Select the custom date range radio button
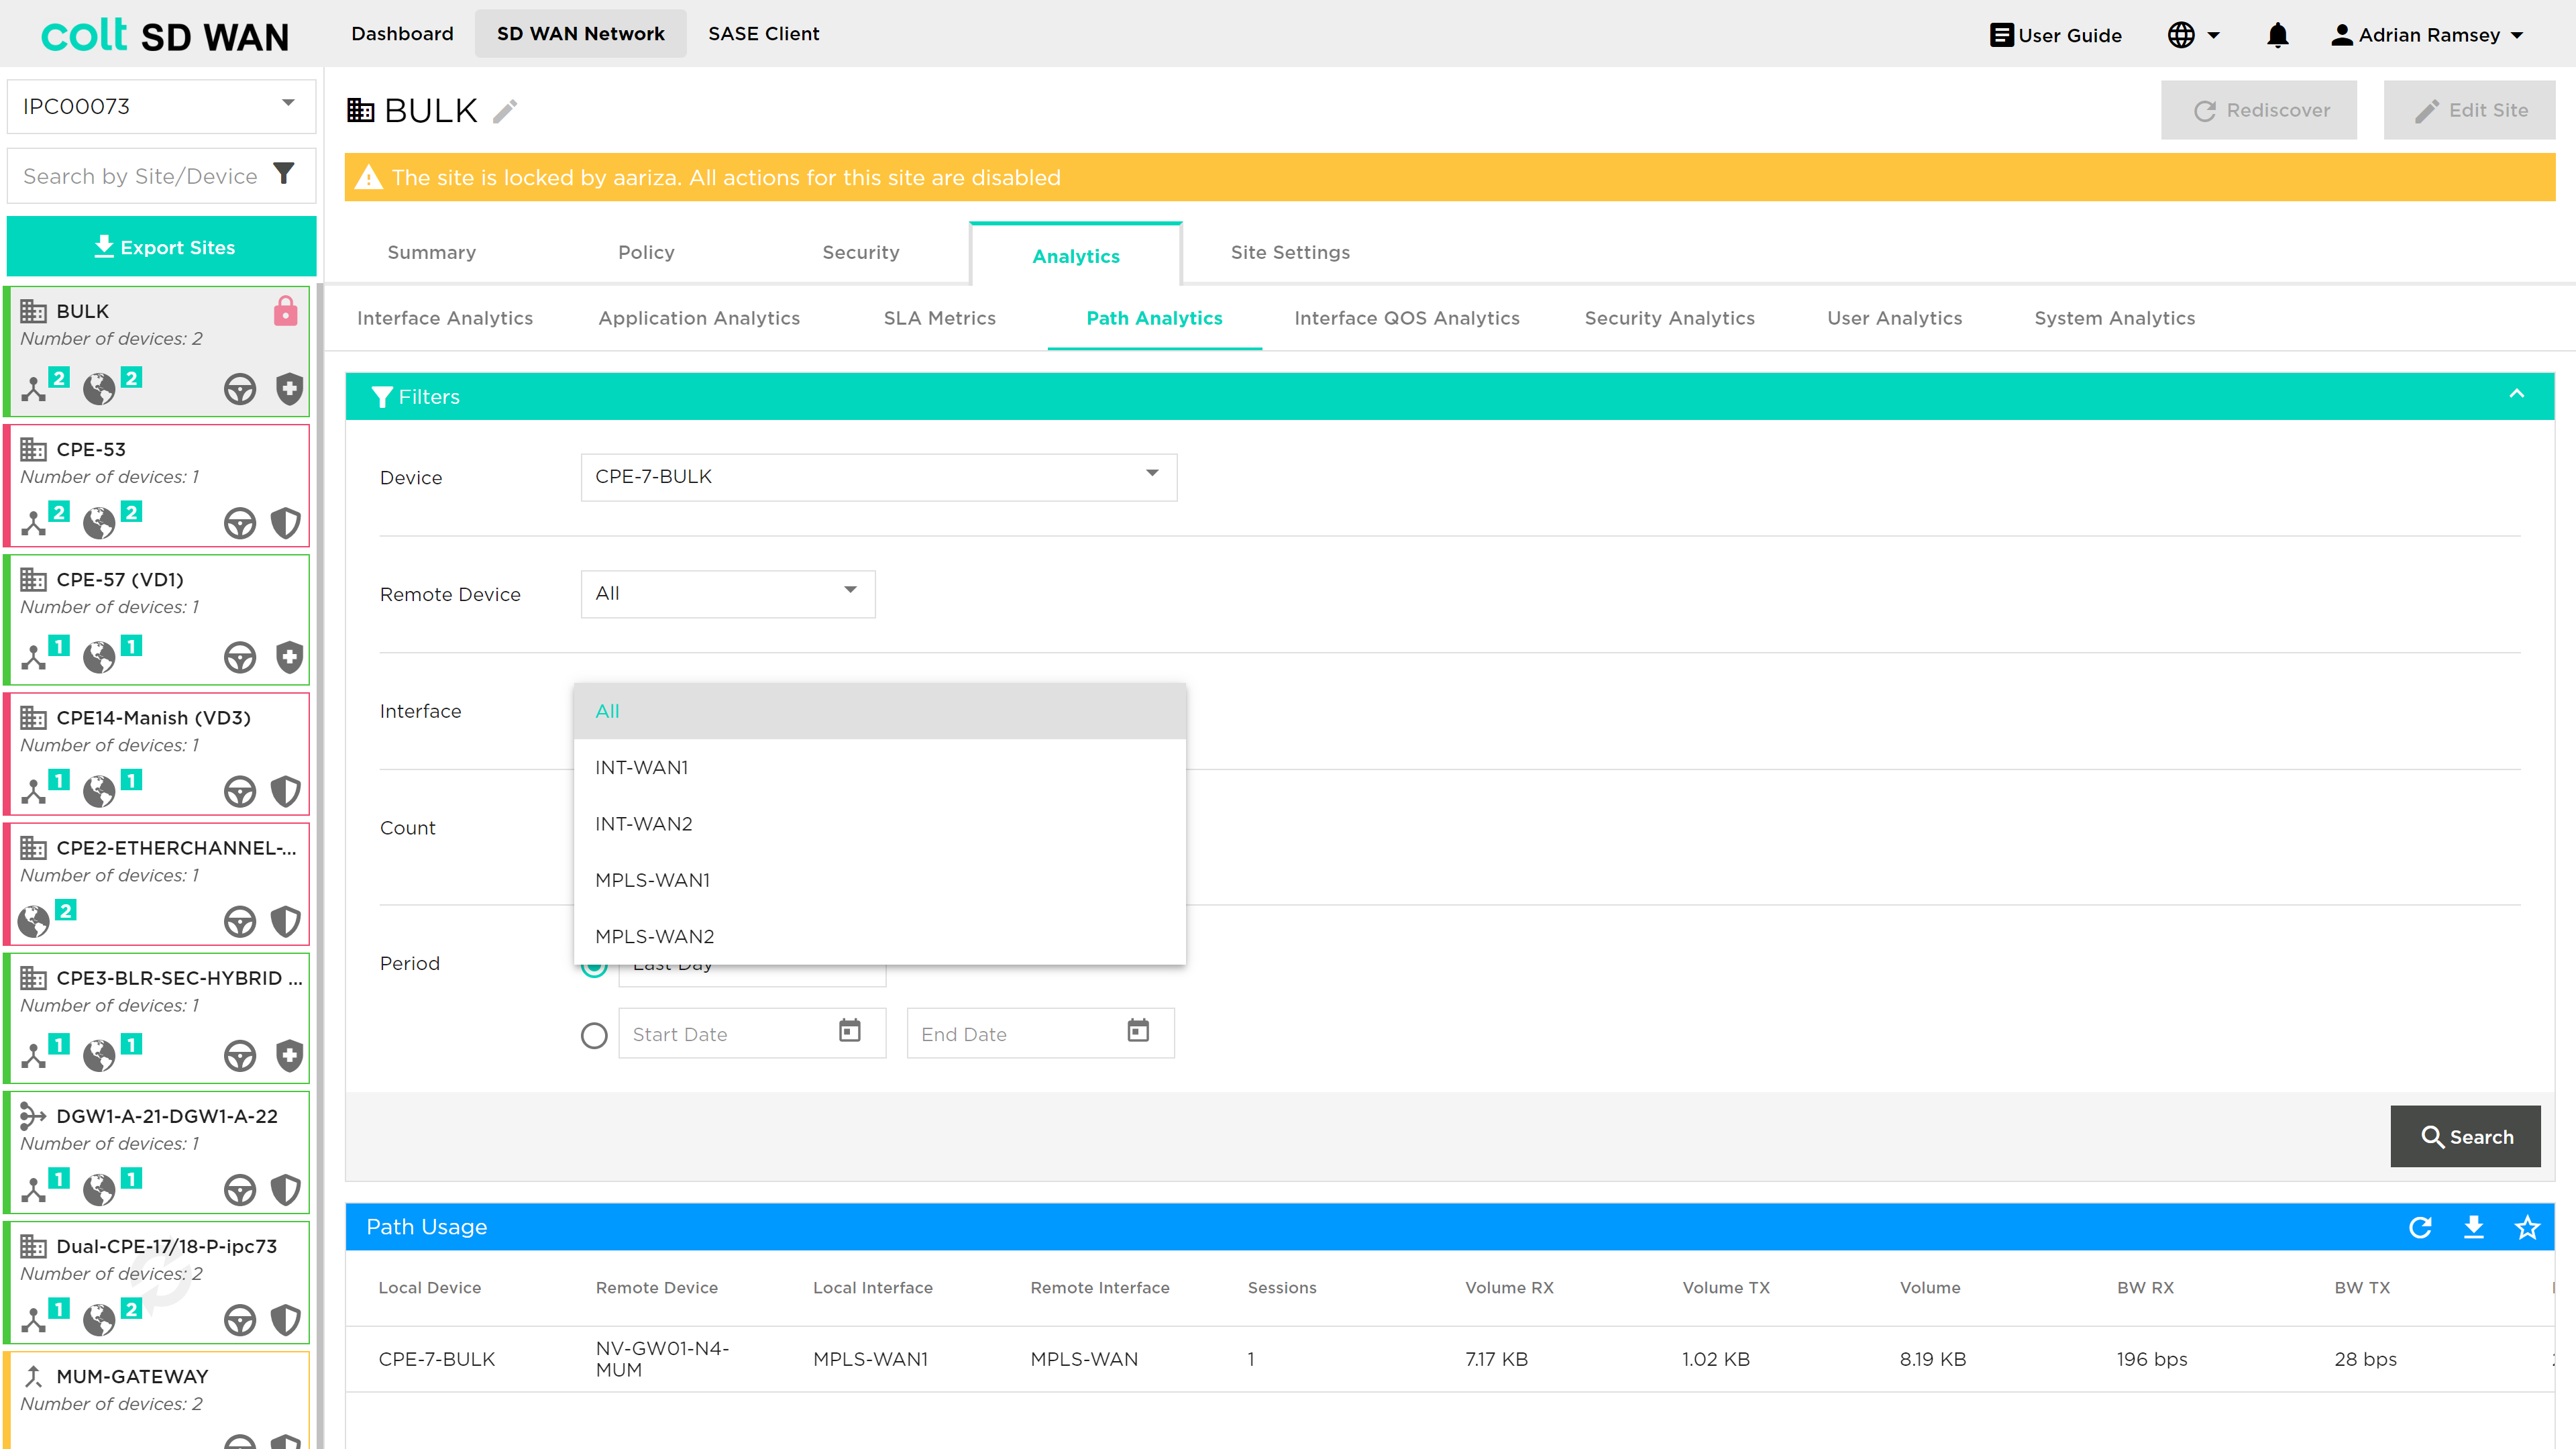2576x1449 pixels. pos(594,1035)
